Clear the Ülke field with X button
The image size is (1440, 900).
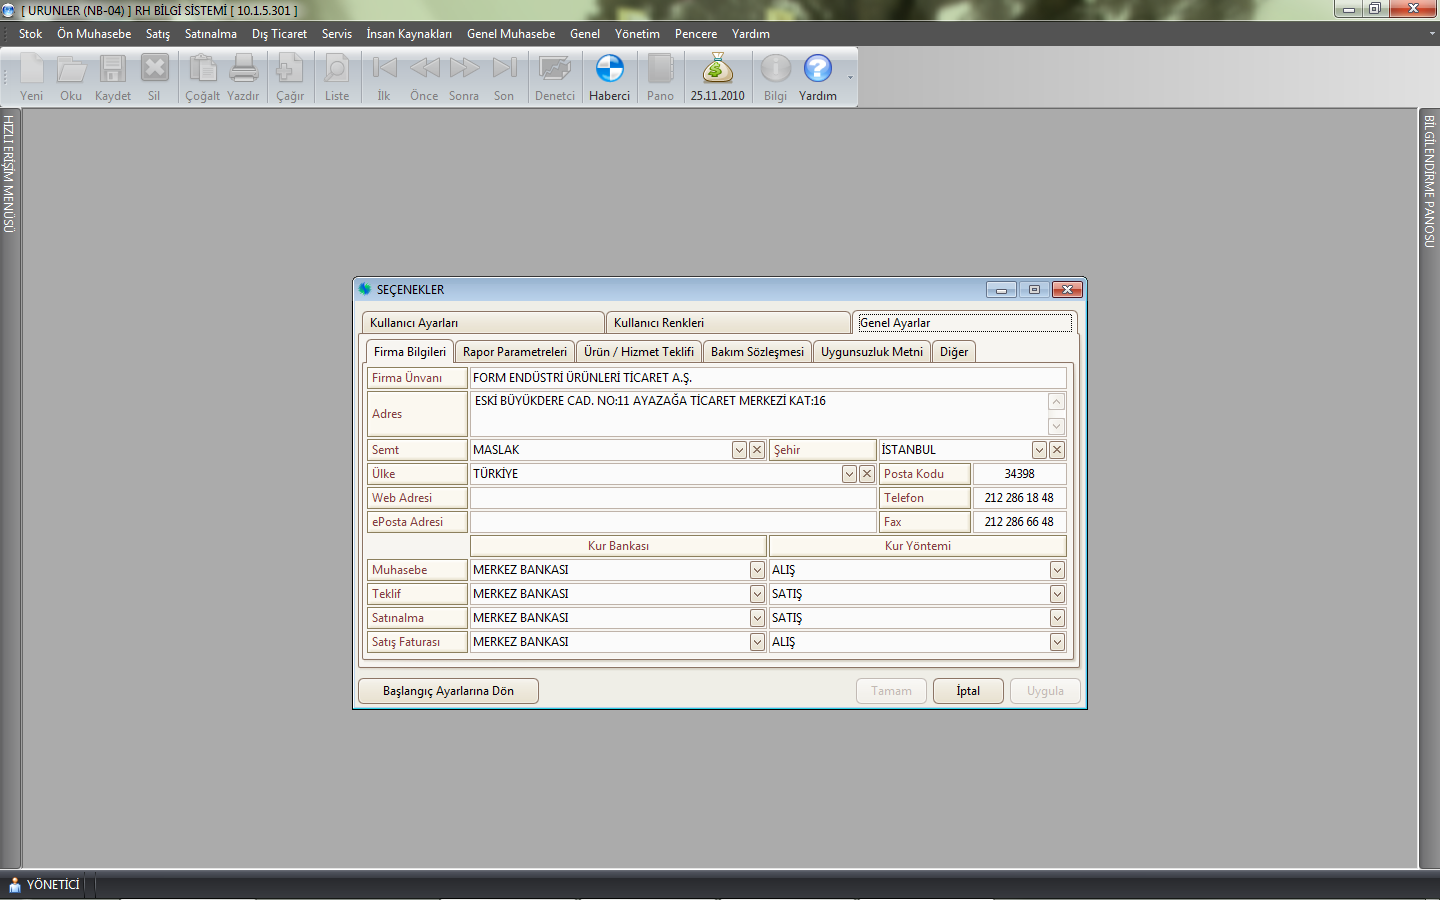click(x=867, y=474)
